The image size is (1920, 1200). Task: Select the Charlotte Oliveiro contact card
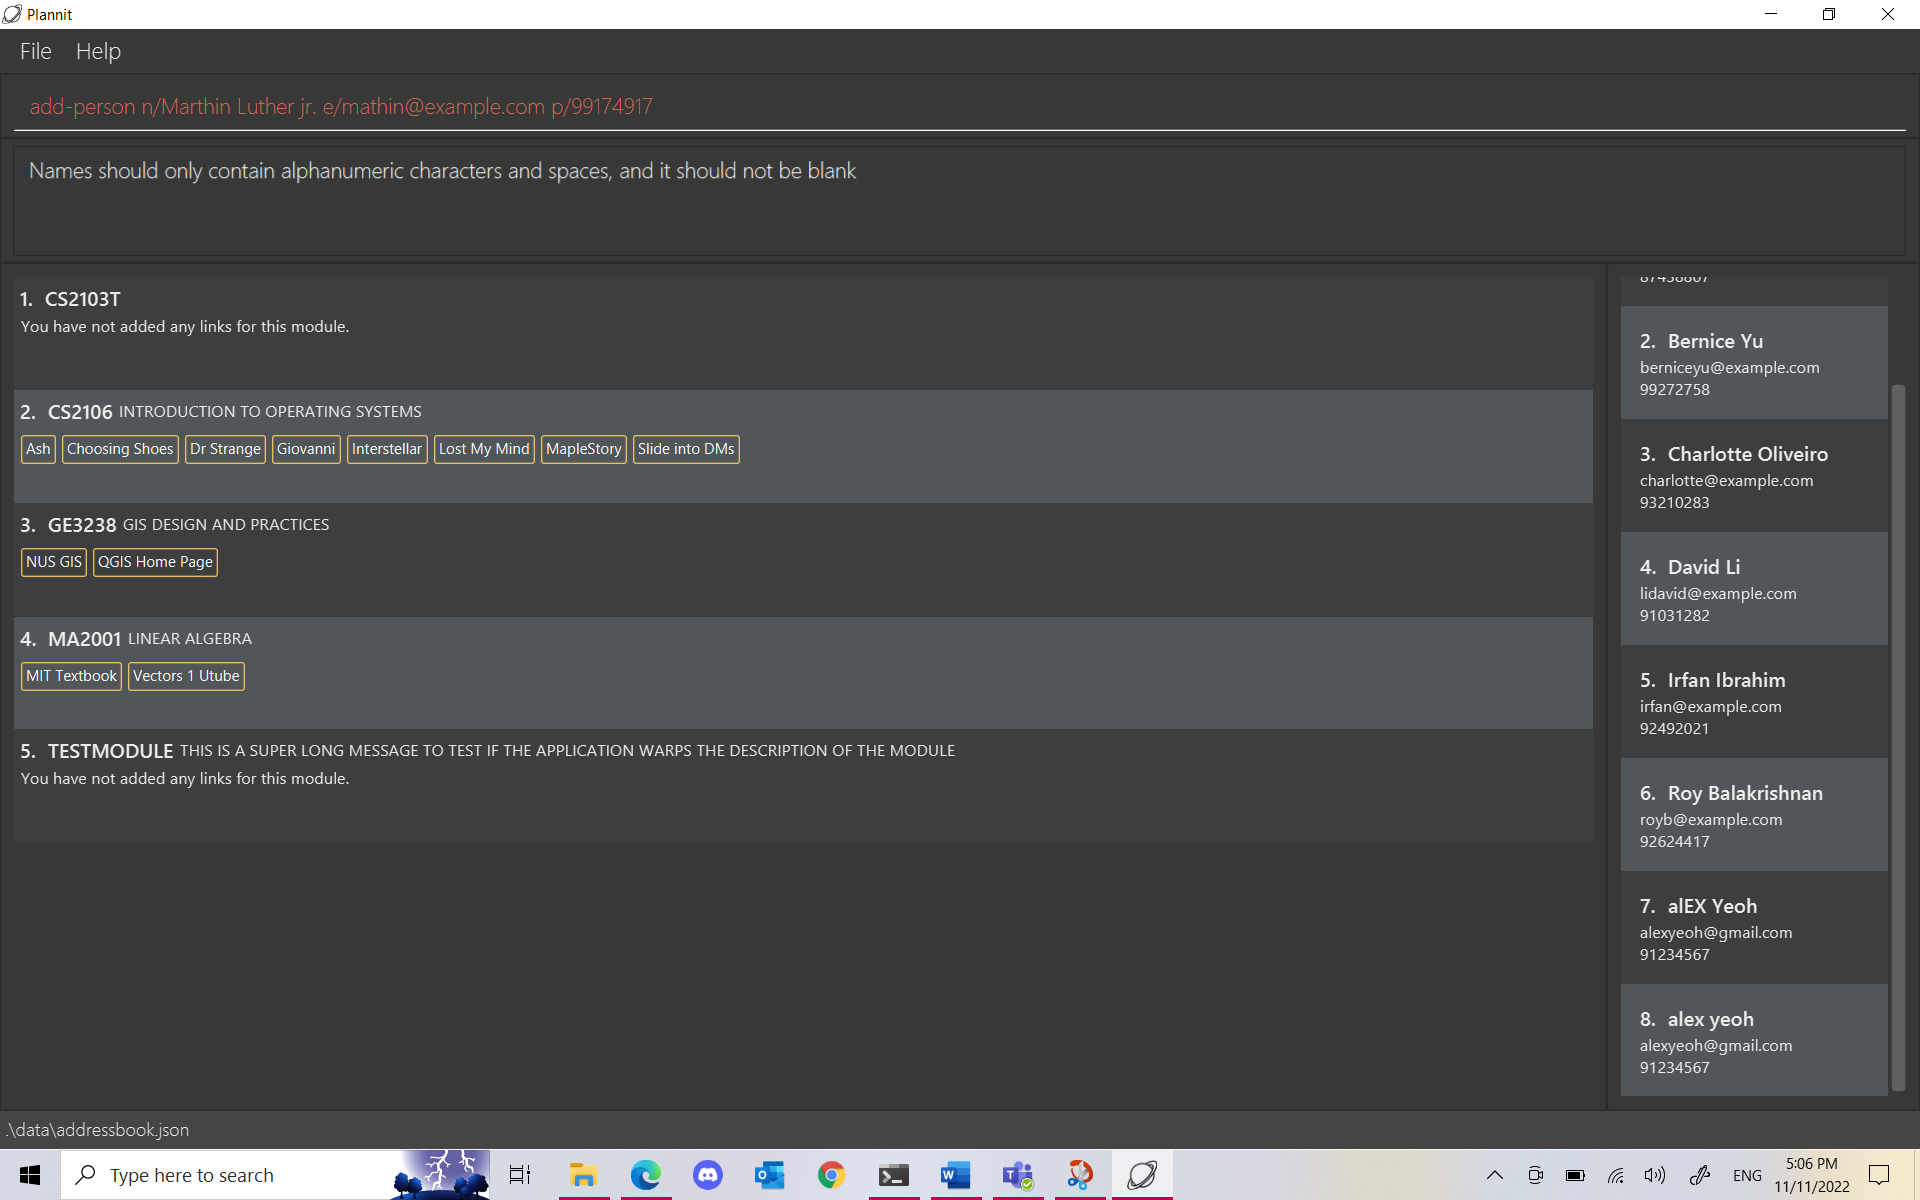click(1753, 476)
